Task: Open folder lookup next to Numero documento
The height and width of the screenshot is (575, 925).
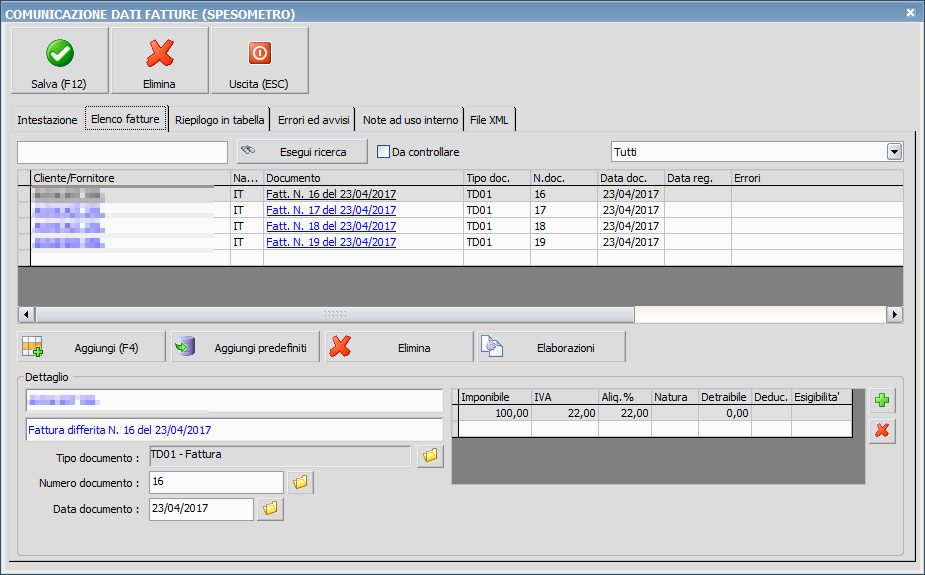Action: coord(300,482)
